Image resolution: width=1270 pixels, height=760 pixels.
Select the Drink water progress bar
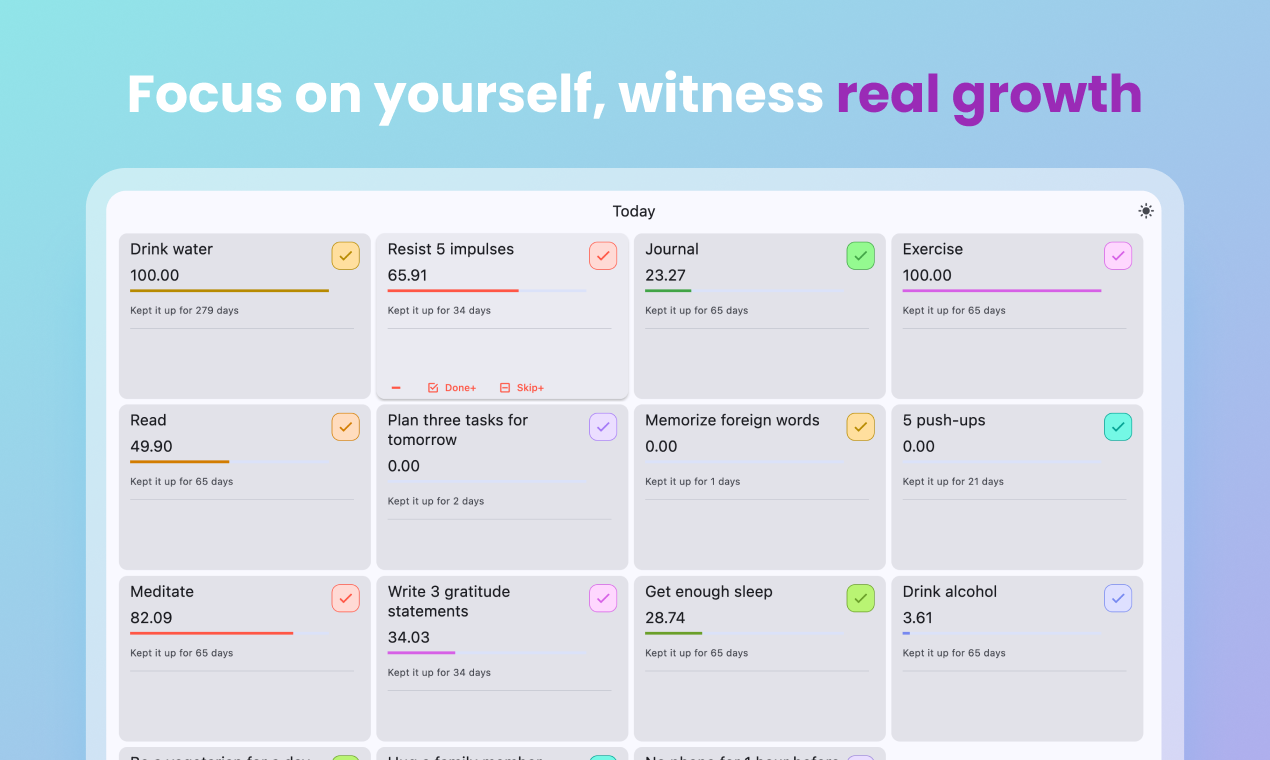pyautogui.click(x=229, y=291)
